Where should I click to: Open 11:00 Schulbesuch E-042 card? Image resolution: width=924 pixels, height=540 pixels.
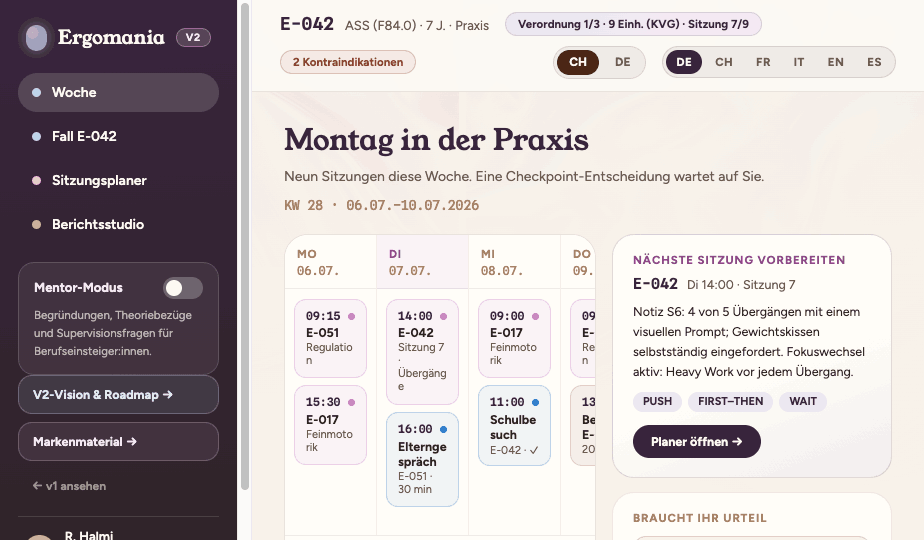[x=514, y=426]
